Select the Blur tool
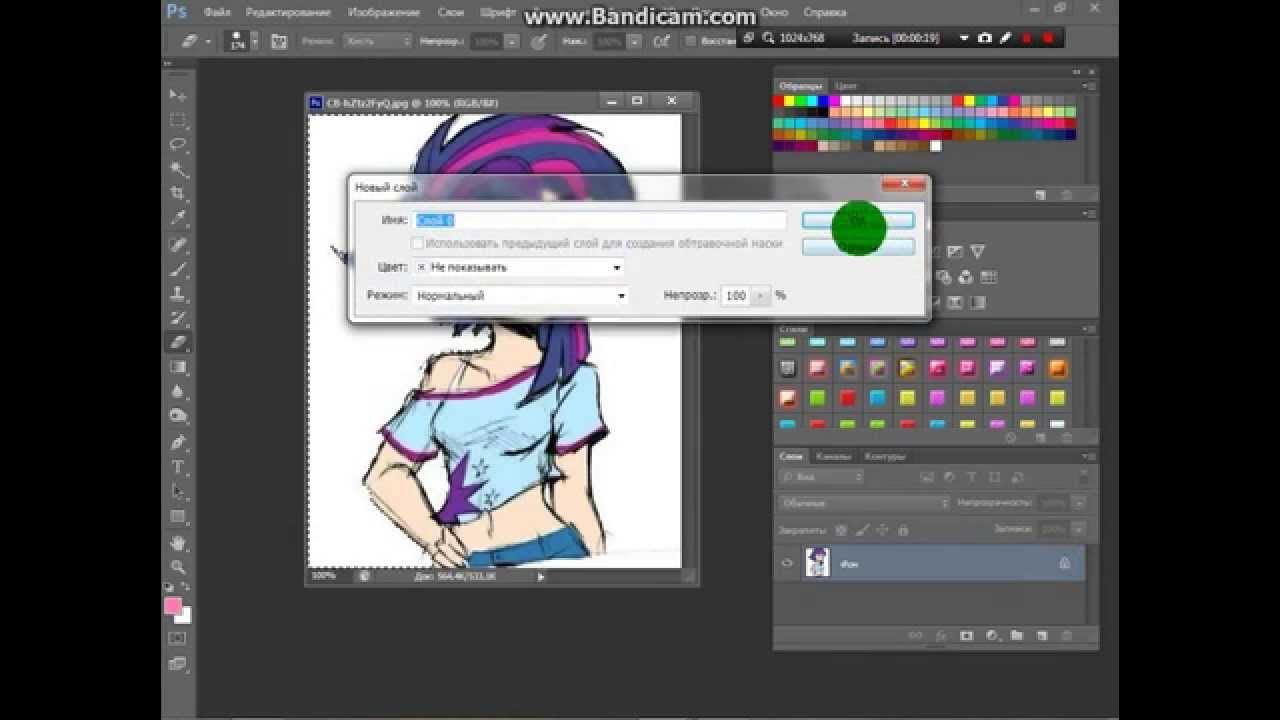Image resolution: width=1280 pixels, height=720 pixels. point(178,392)
